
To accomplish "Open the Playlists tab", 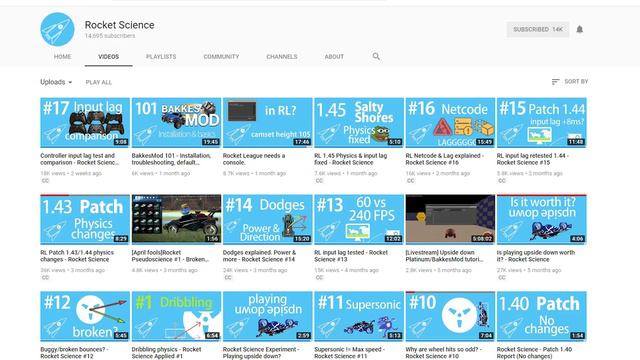I will click(x=161, y=57).
